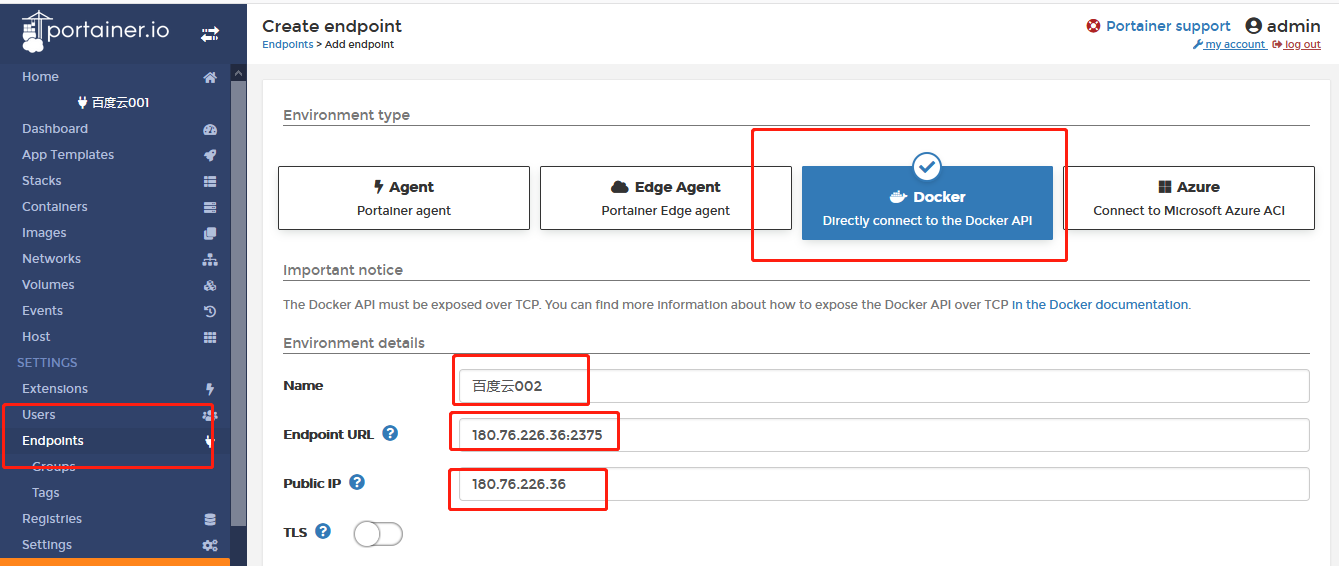Image resolution: width=1339 pixels, height=566 pixels.
Task: Click the sidebar scroll up arrow
Action: tap(238, 73)
